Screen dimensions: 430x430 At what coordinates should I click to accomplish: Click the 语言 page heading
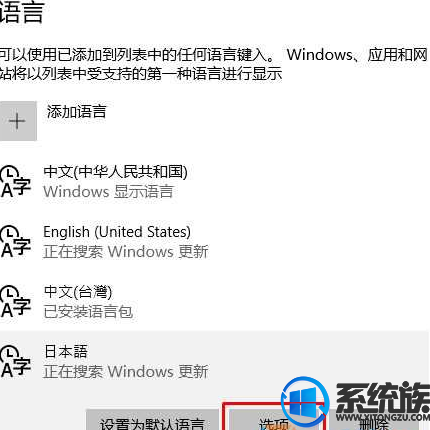[22, 12]
